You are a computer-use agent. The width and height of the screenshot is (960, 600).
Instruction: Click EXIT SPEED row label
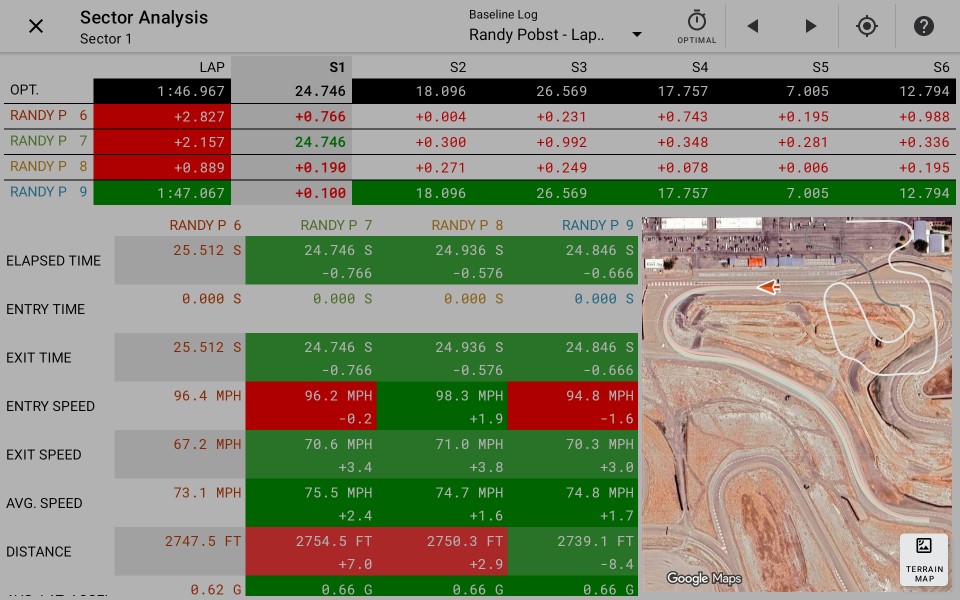point(43,455)
